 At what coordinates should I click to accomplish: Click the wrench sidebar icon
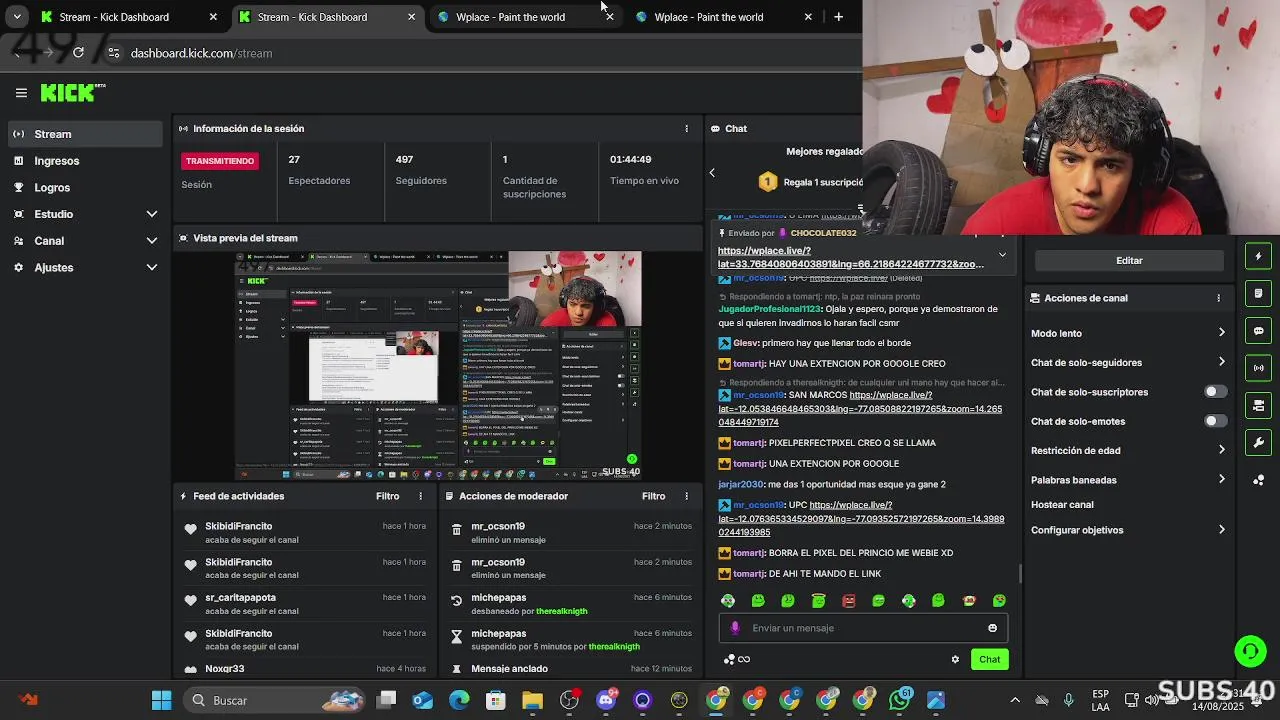click(1258, 442)
